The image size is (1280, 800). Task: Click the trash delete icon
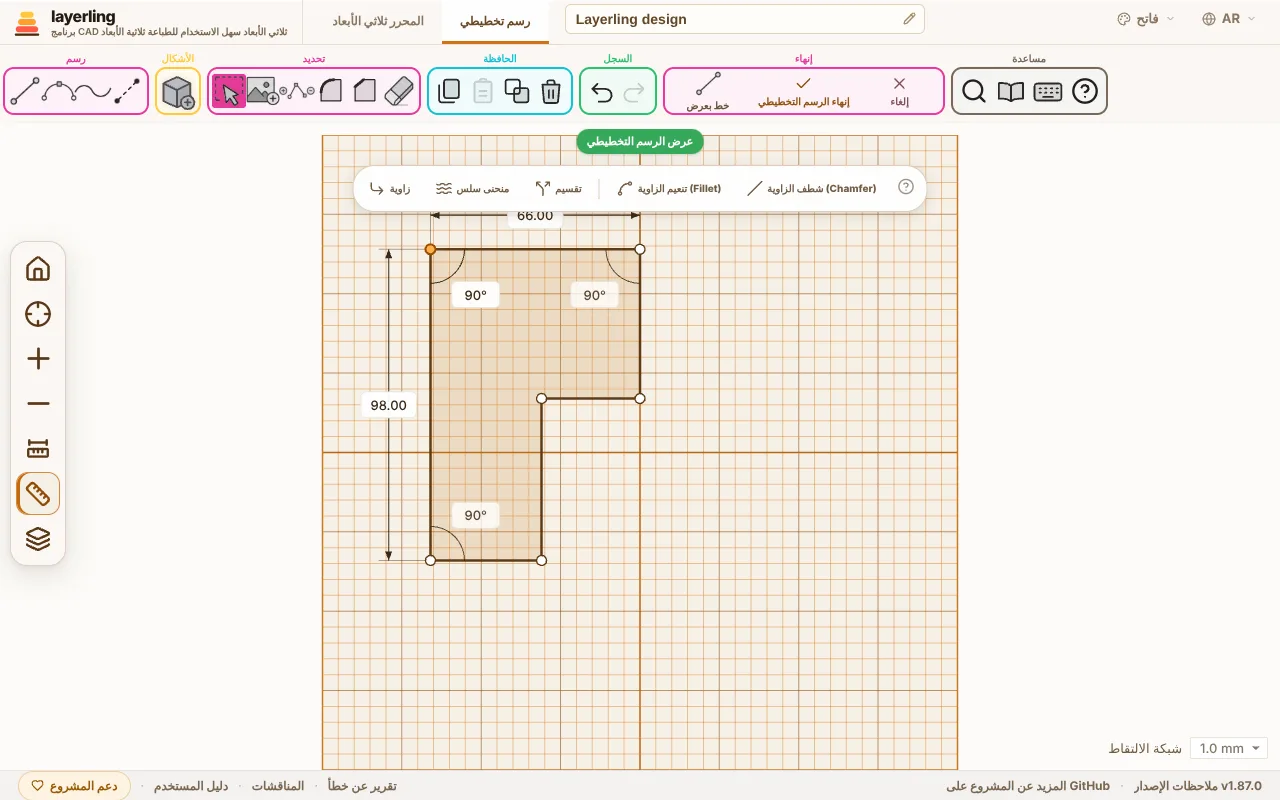(x=551, y=91)
